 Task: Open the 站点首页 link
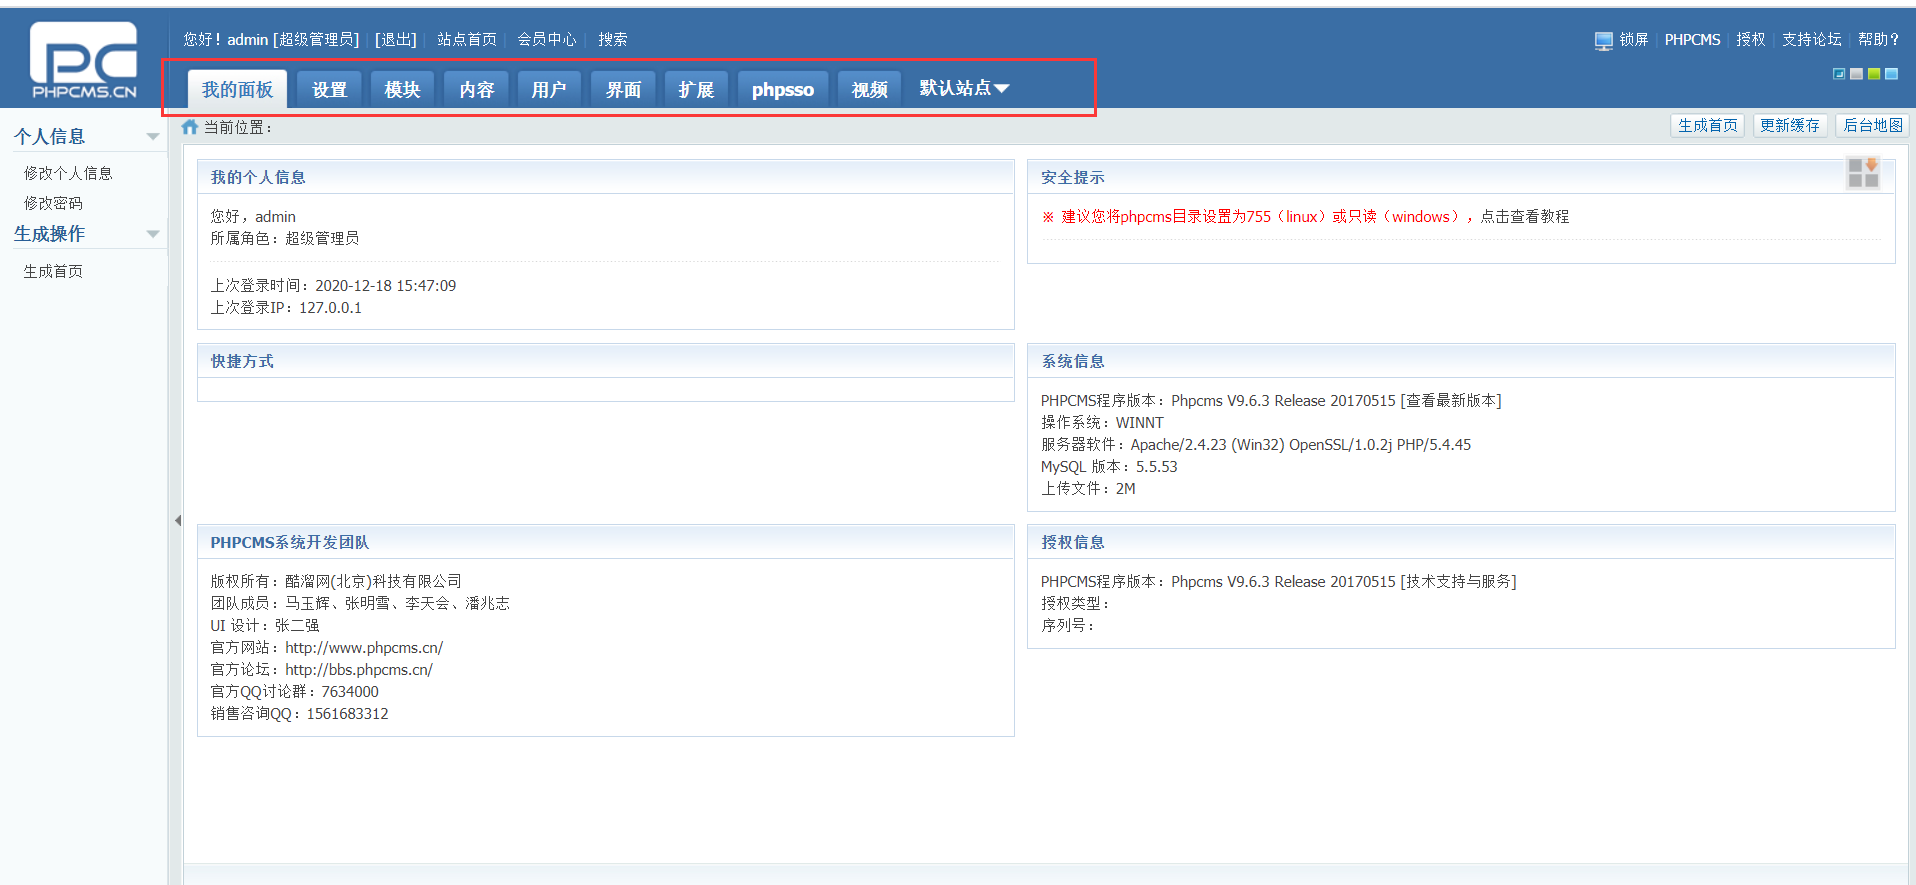tap(467, 39)
